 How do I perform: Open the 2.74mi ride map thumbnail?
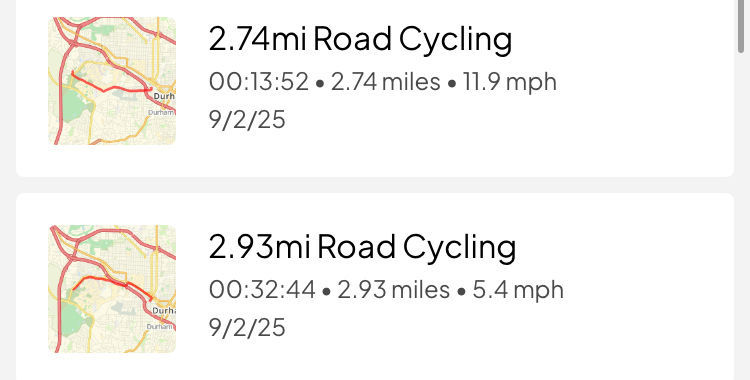[x=112, y=81]
